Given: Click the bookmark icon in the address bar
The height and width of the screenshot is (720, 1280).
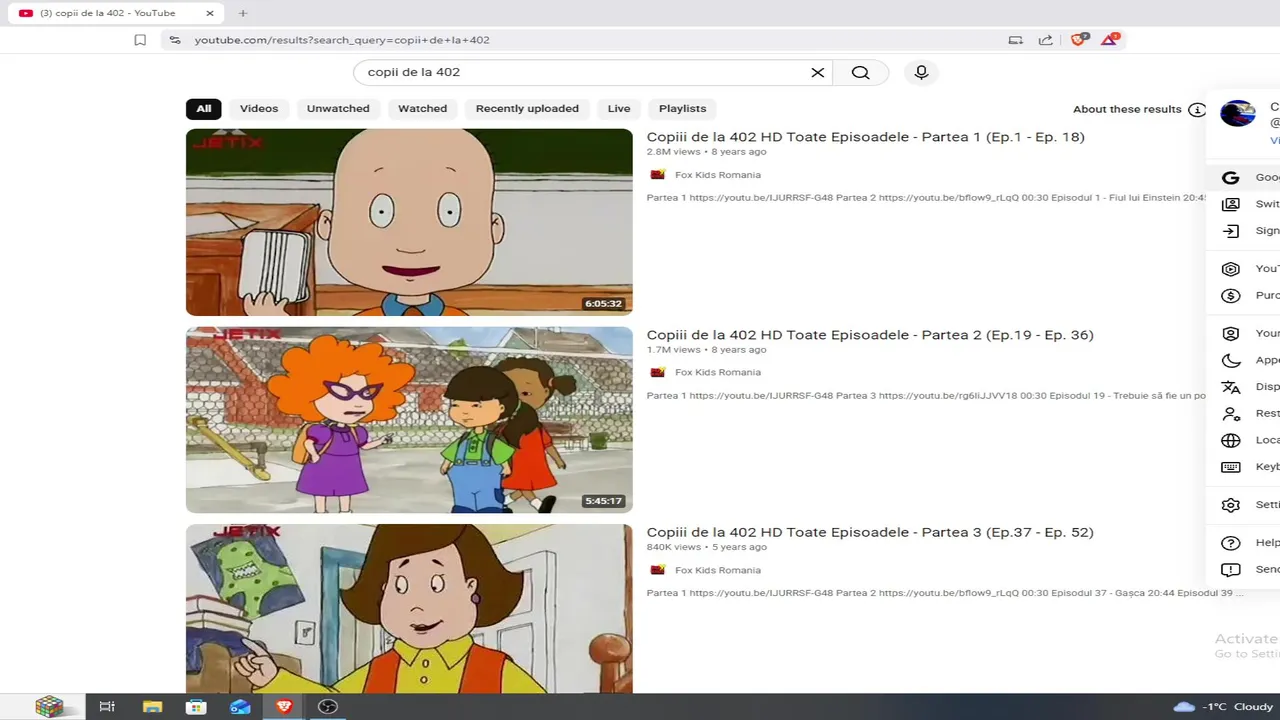Looking at the screenshot, I should (140, 40).
